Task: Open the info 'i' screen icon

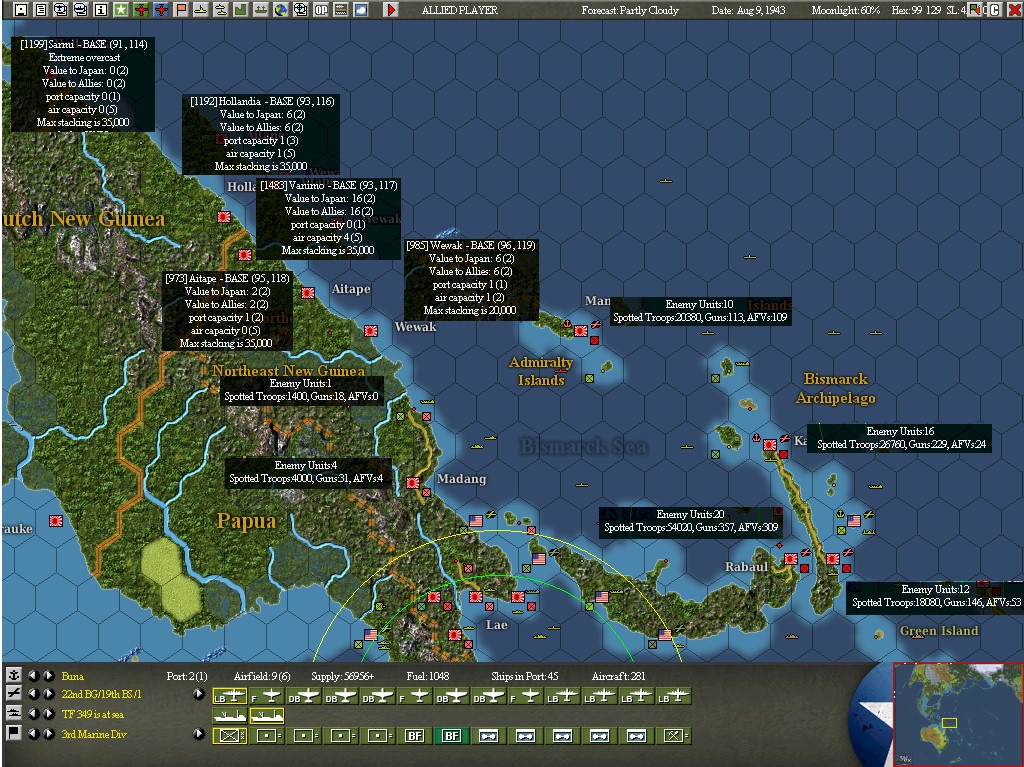Action: (101, 10)
